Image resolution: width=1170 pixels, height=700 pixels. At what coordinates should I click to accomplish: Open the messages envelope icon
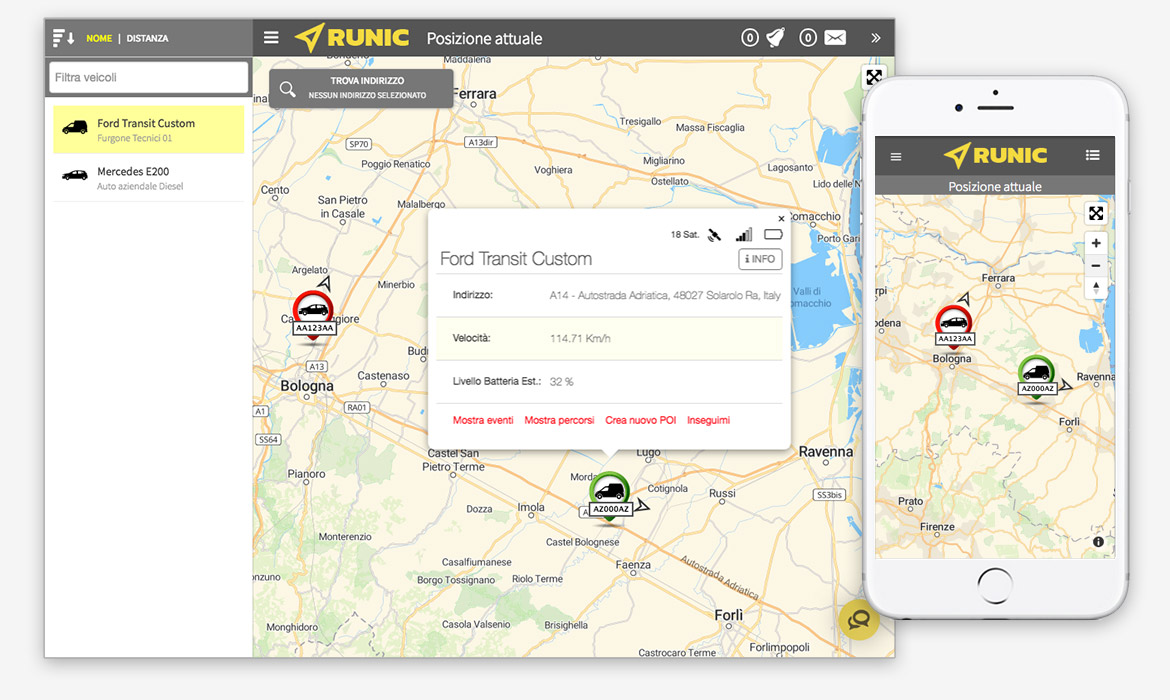[x=835, y=37]
